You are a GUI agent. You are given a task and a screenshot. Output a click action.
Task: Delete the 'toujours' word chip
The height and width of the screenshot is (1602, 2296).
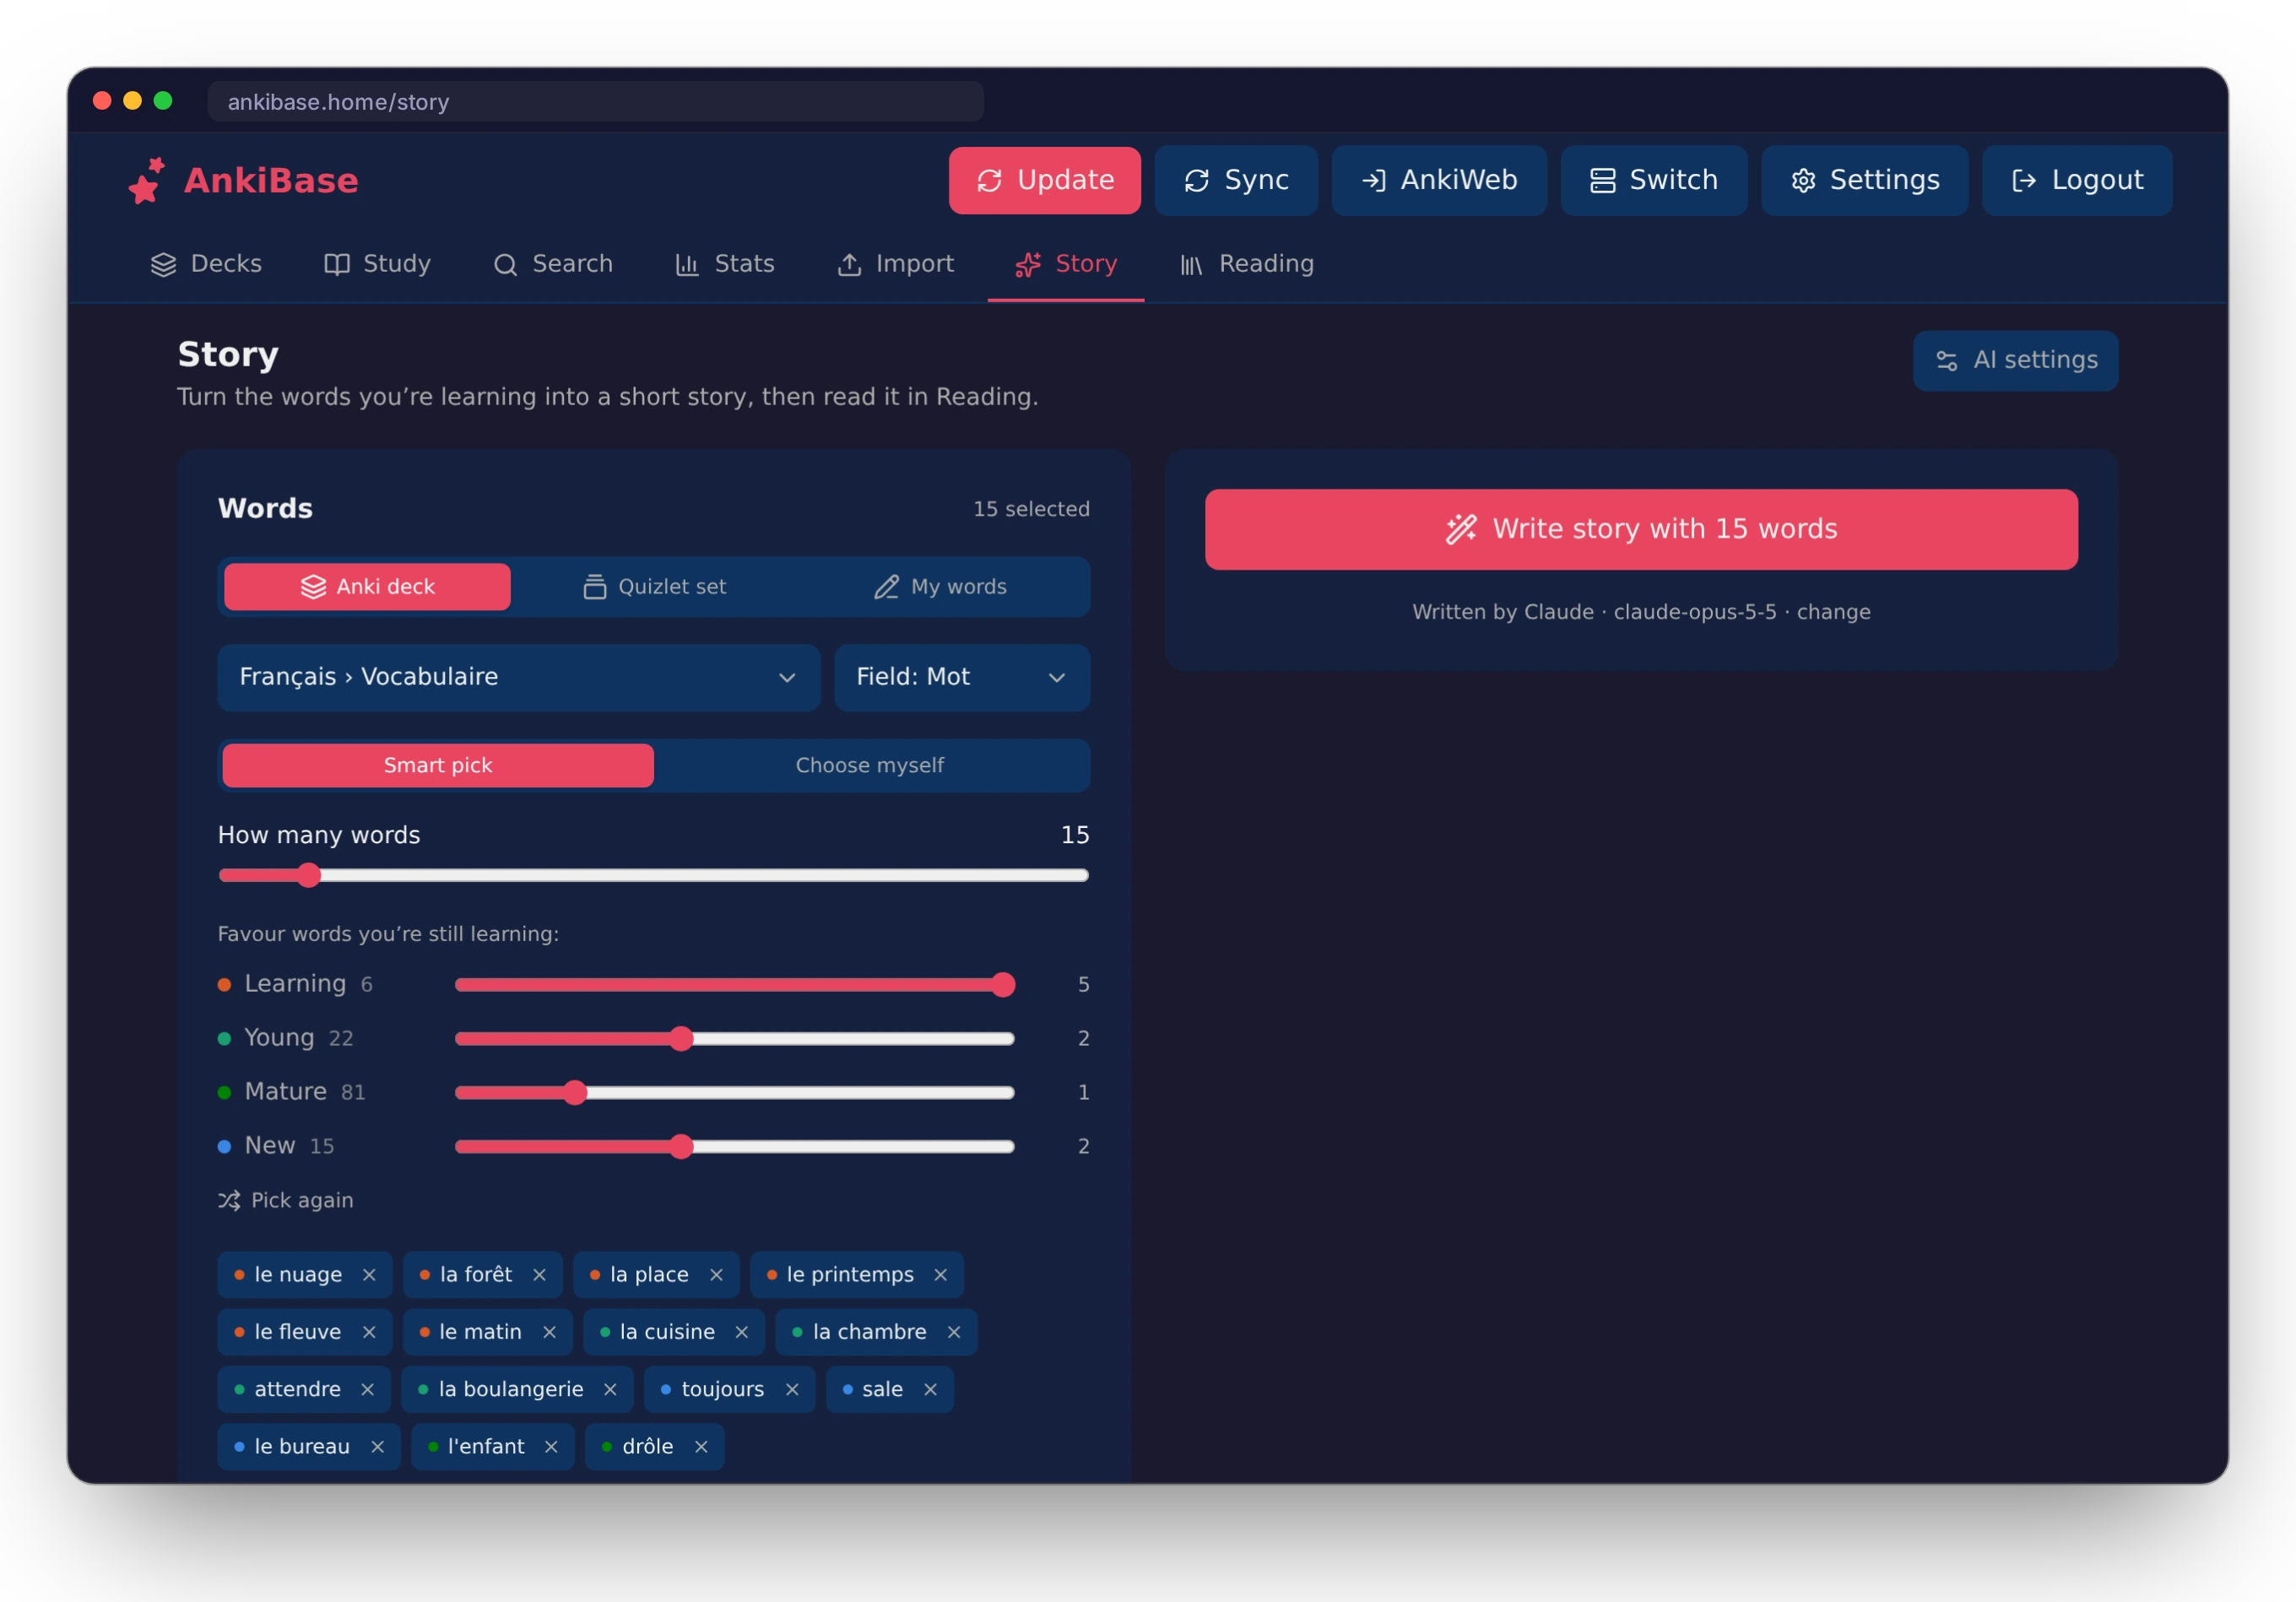tap(792, 1389)
